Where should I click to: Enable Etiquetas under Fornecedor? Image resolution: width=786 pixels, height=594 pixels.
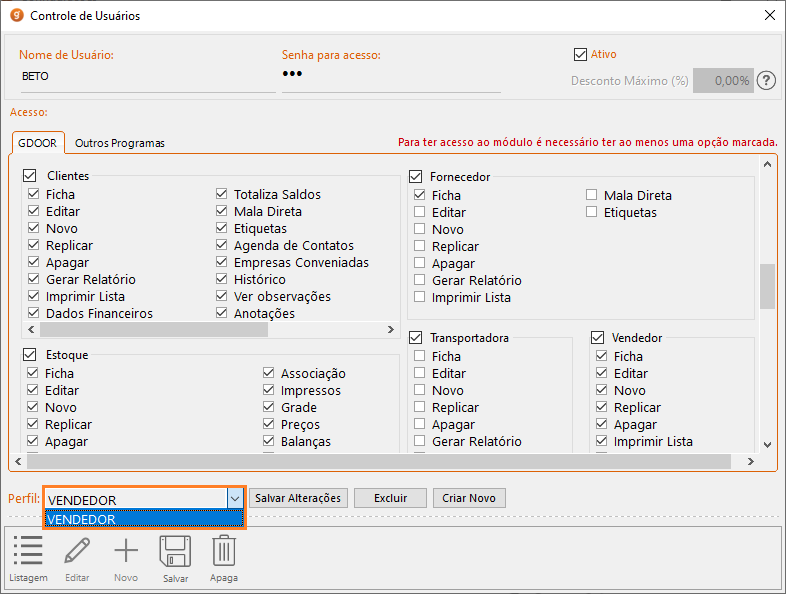(x=592, y=212)
